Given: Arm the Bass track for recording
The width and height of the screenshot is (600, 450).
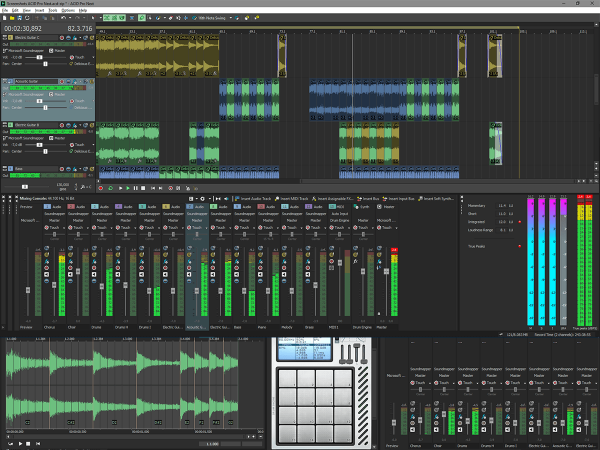Looking at the screenshot, I should click(62, 169).
